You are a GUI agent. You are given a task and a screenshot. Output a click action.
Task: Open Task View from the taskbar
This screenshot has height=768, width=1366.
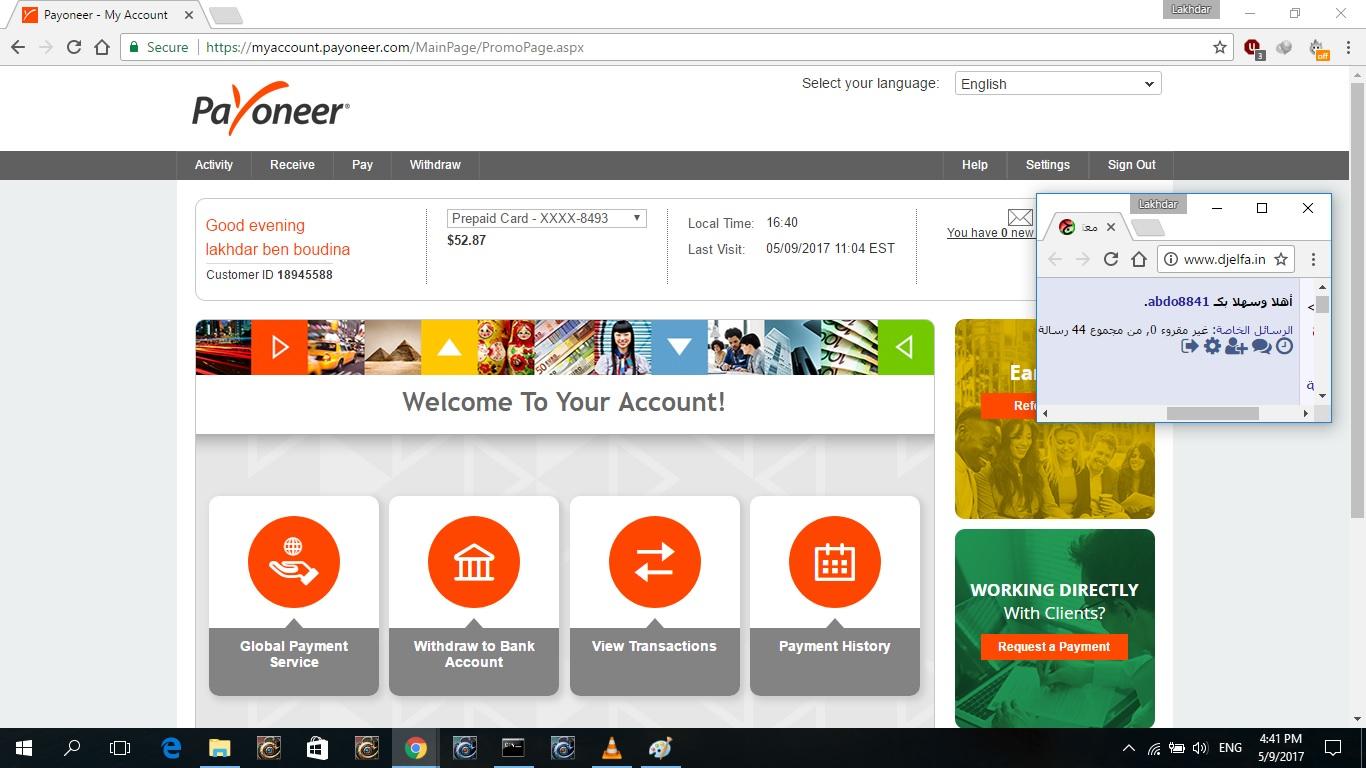120,748
